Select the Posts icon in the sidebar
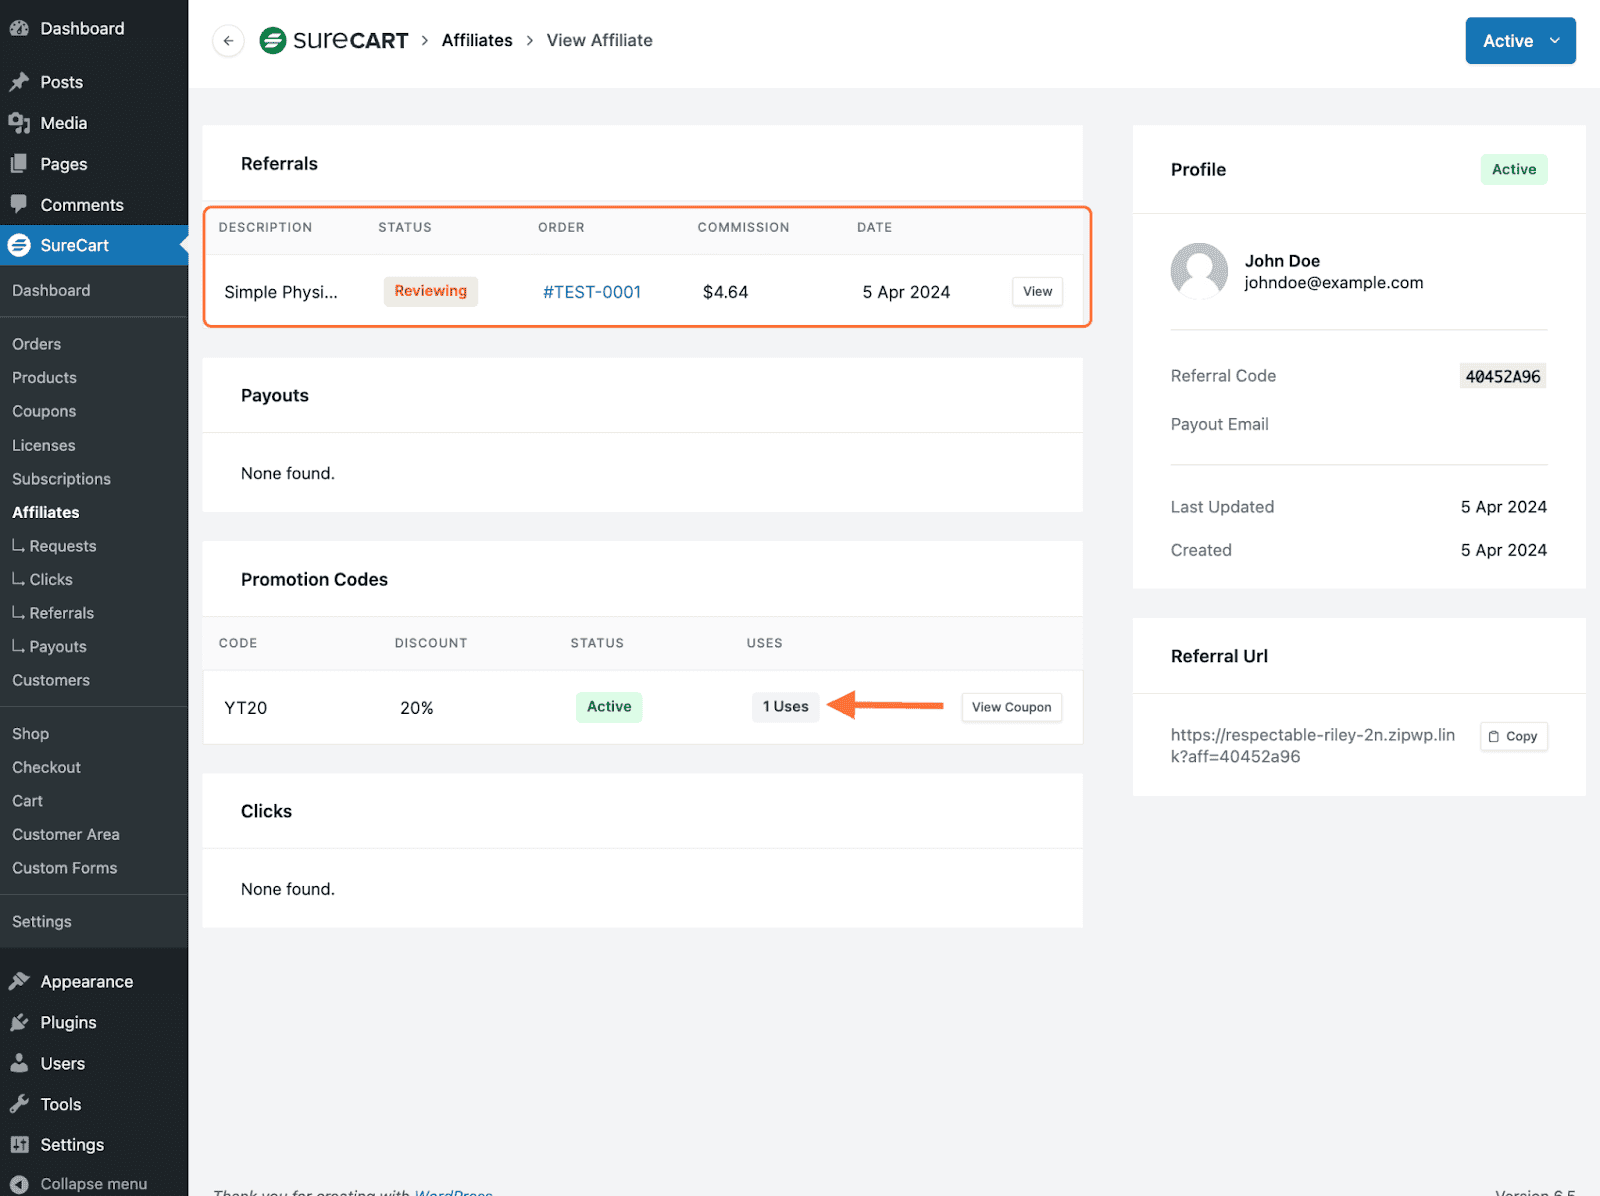Screen dimensions: 1600x1196 pyautogui.click(x=20, y=81)
